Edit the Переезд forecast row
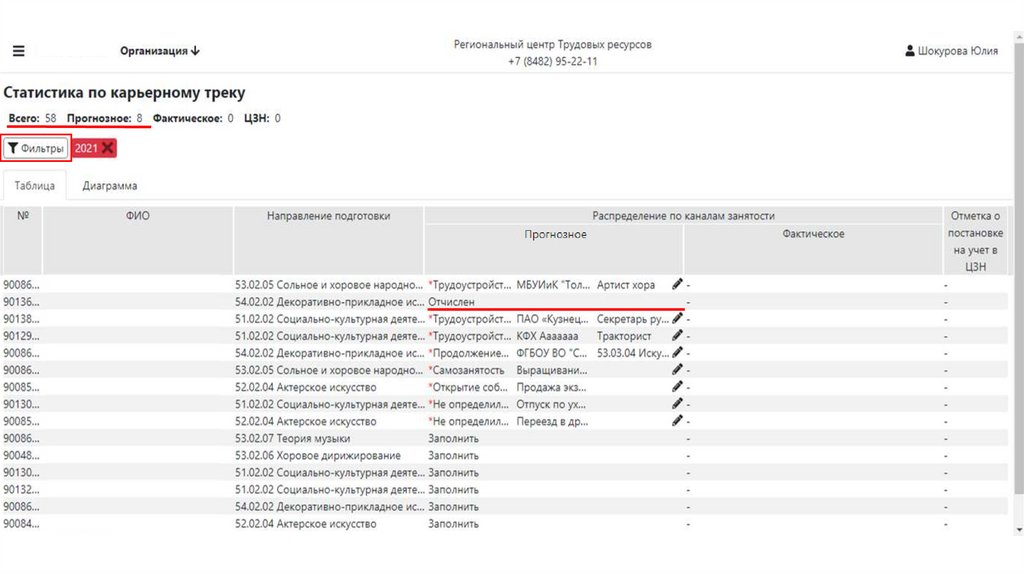 coord(677,421)
